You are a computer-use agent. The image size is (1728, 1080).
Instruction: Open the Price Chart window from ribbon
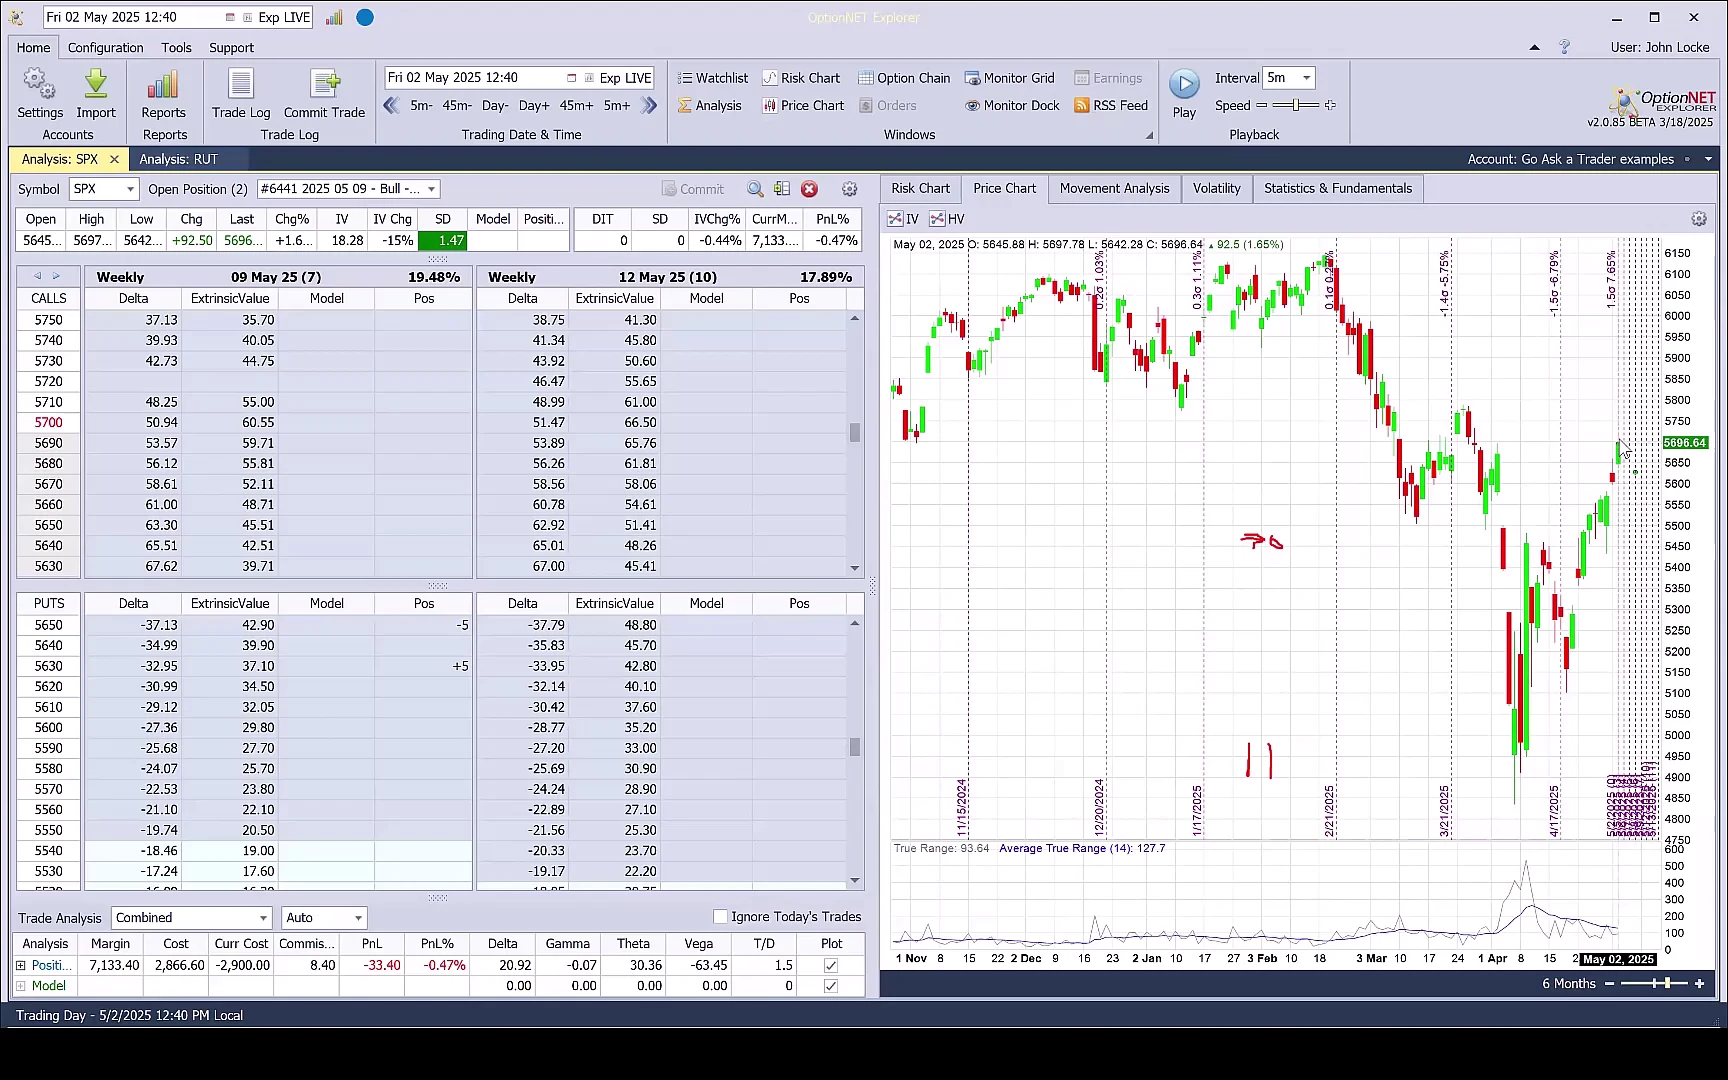pos(803,105)
